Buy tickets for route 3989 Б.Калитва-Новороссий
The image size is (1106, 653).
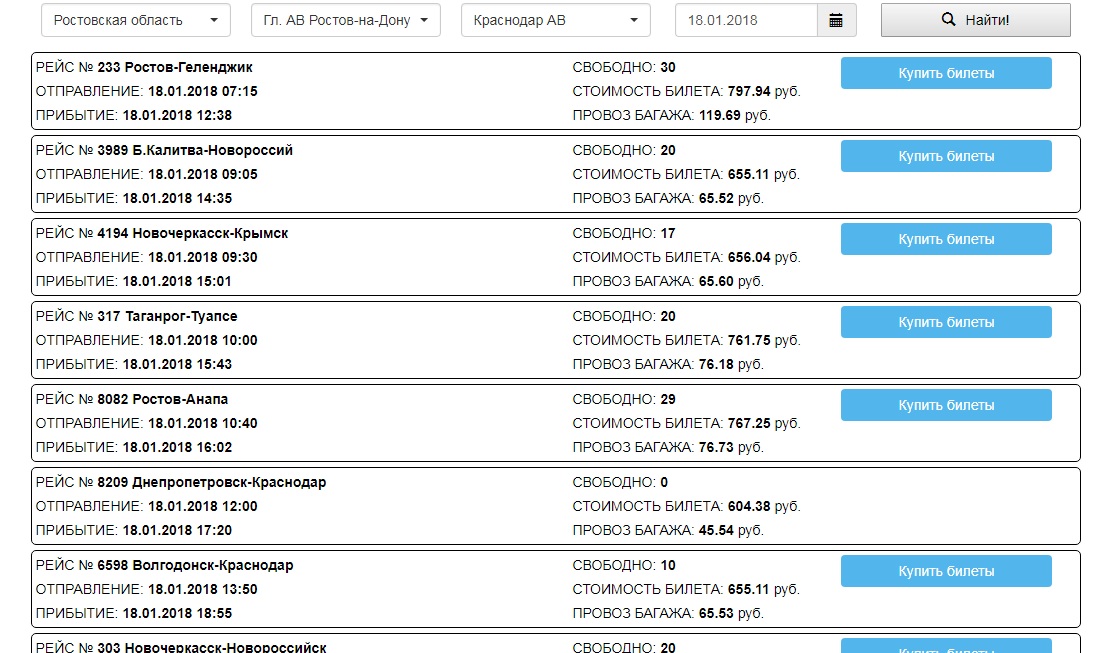[945, 156]
